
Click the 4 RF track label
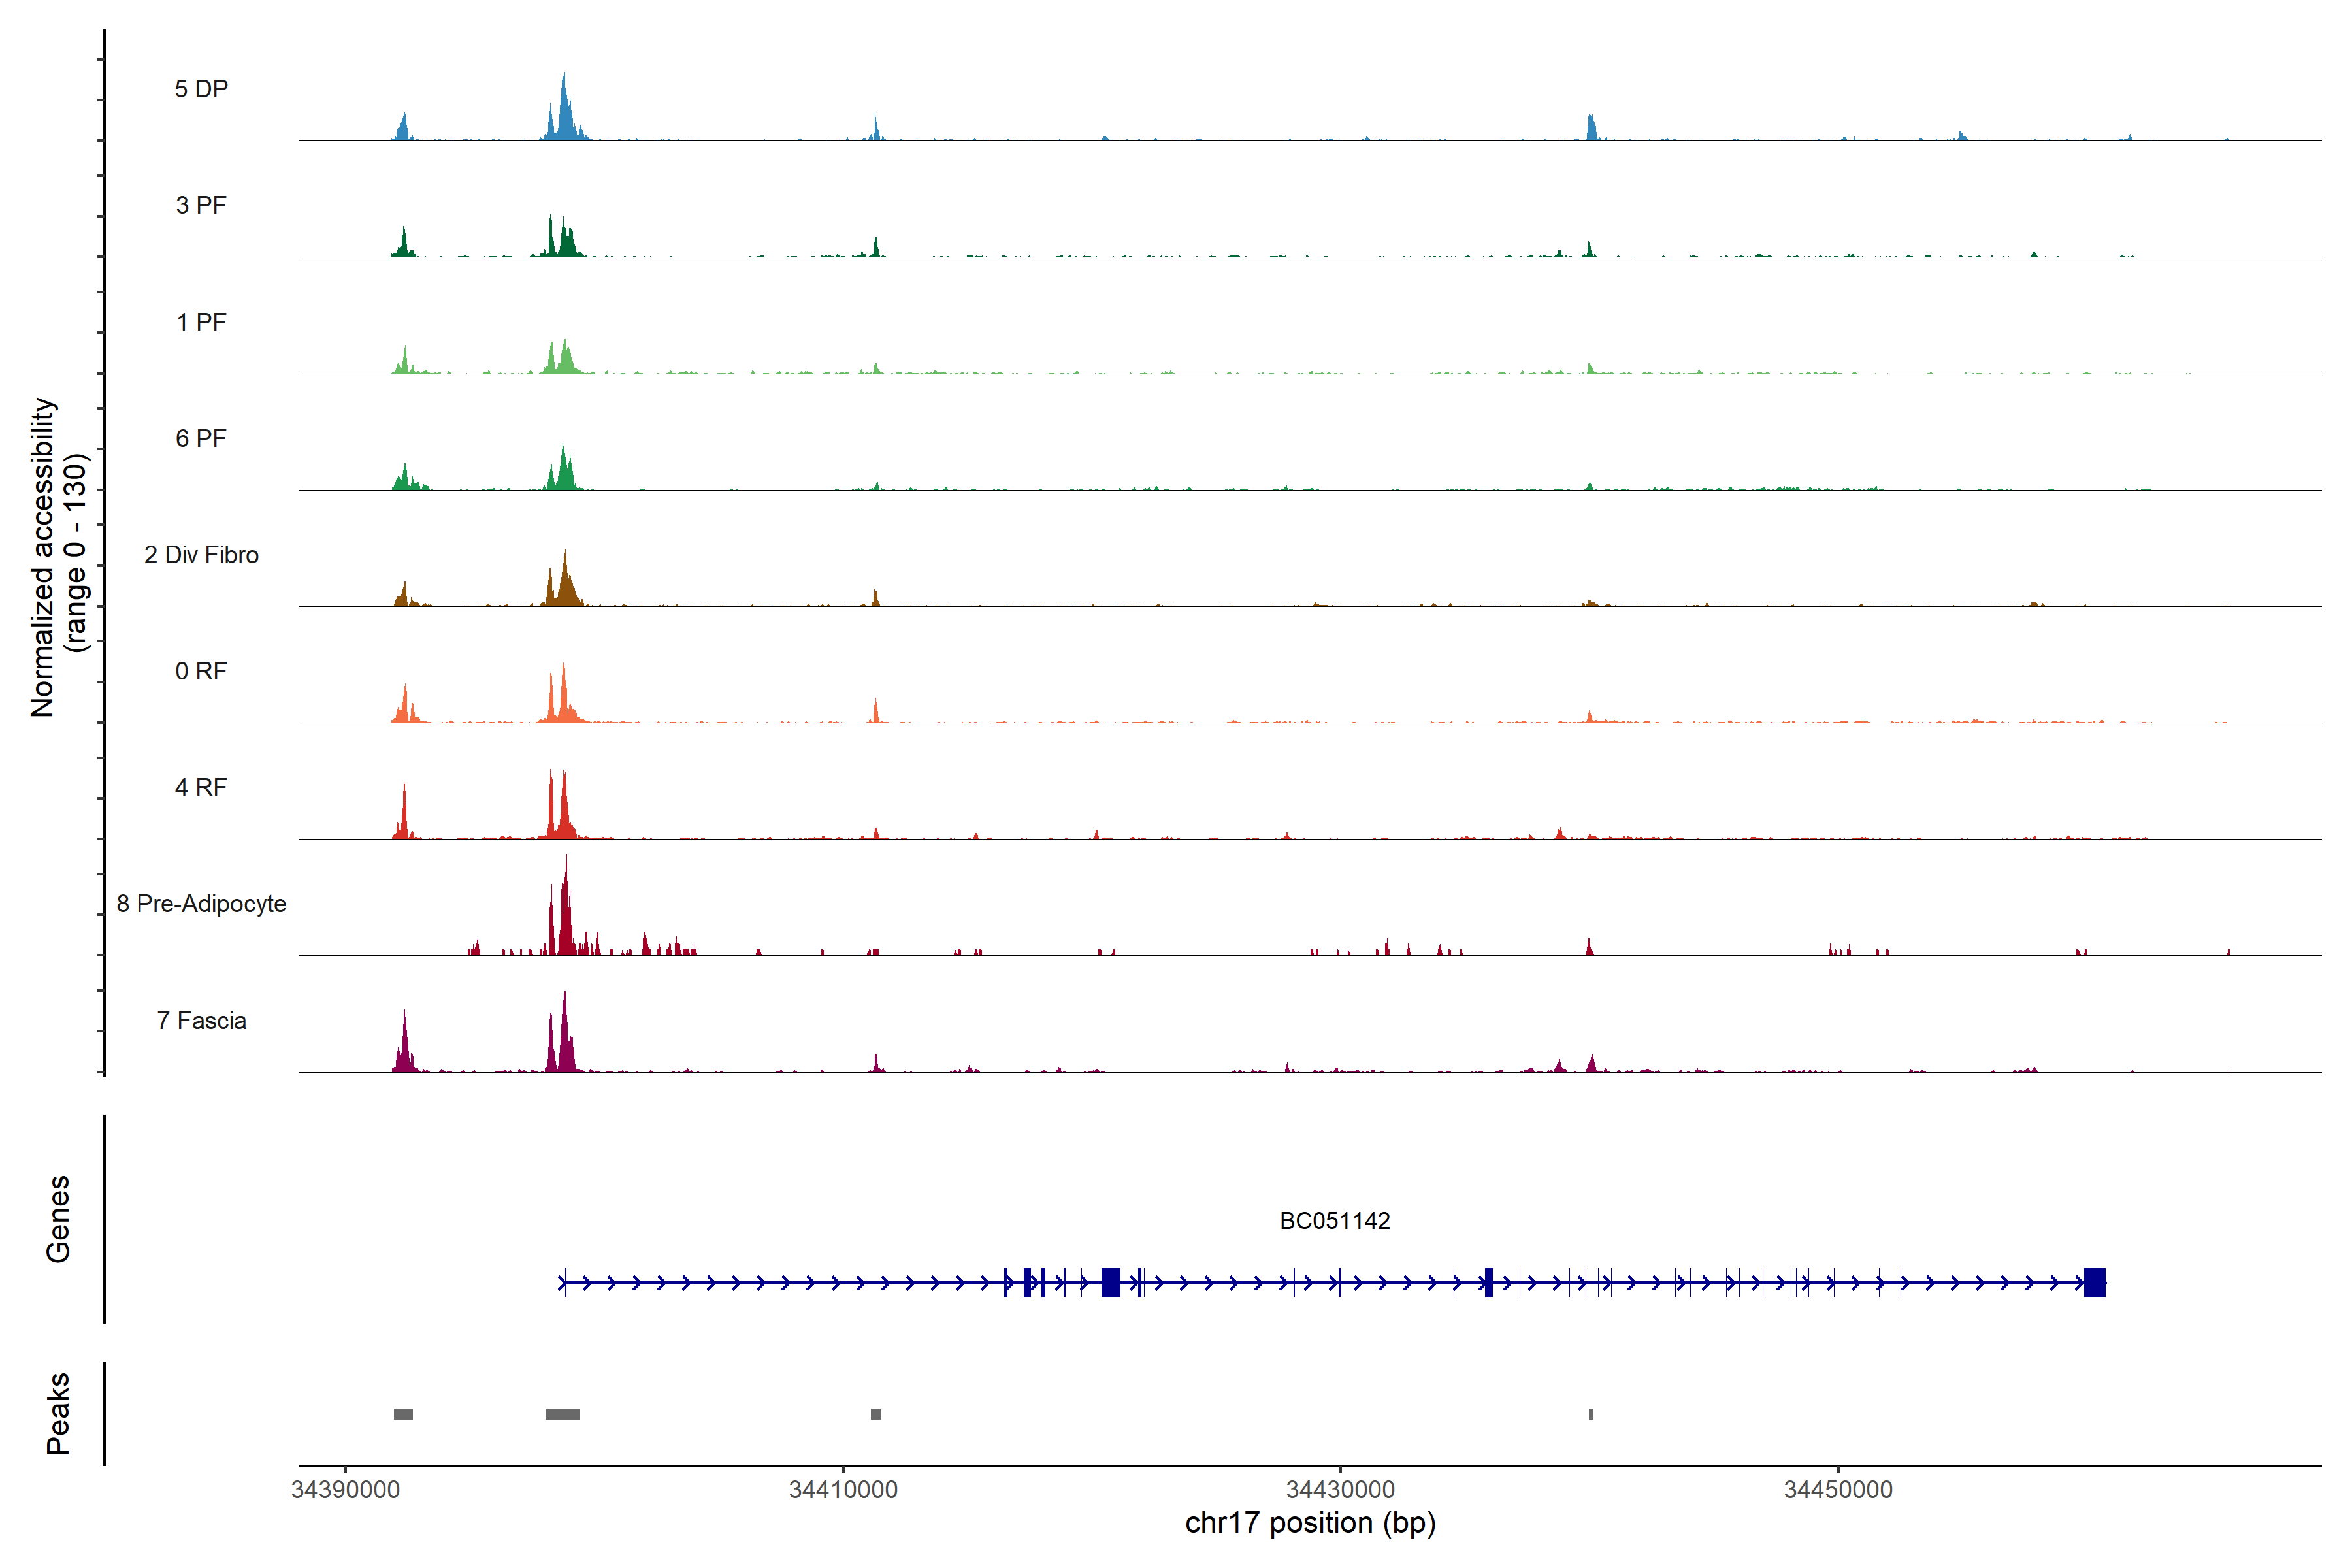coord(201,787)
